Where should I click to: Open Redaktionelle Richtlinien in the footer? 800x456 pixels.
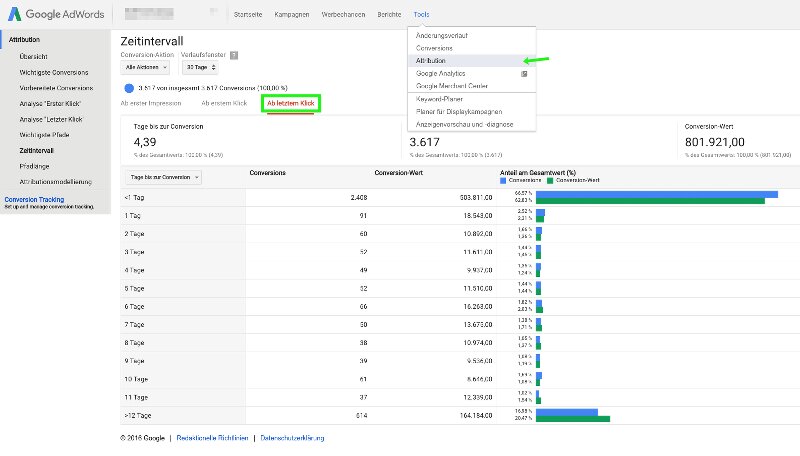point(211,438)
